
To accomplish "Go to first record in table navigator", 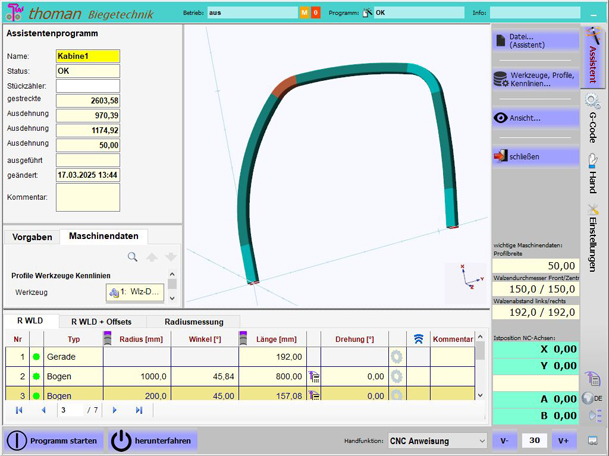I will [x=19, y=410].
